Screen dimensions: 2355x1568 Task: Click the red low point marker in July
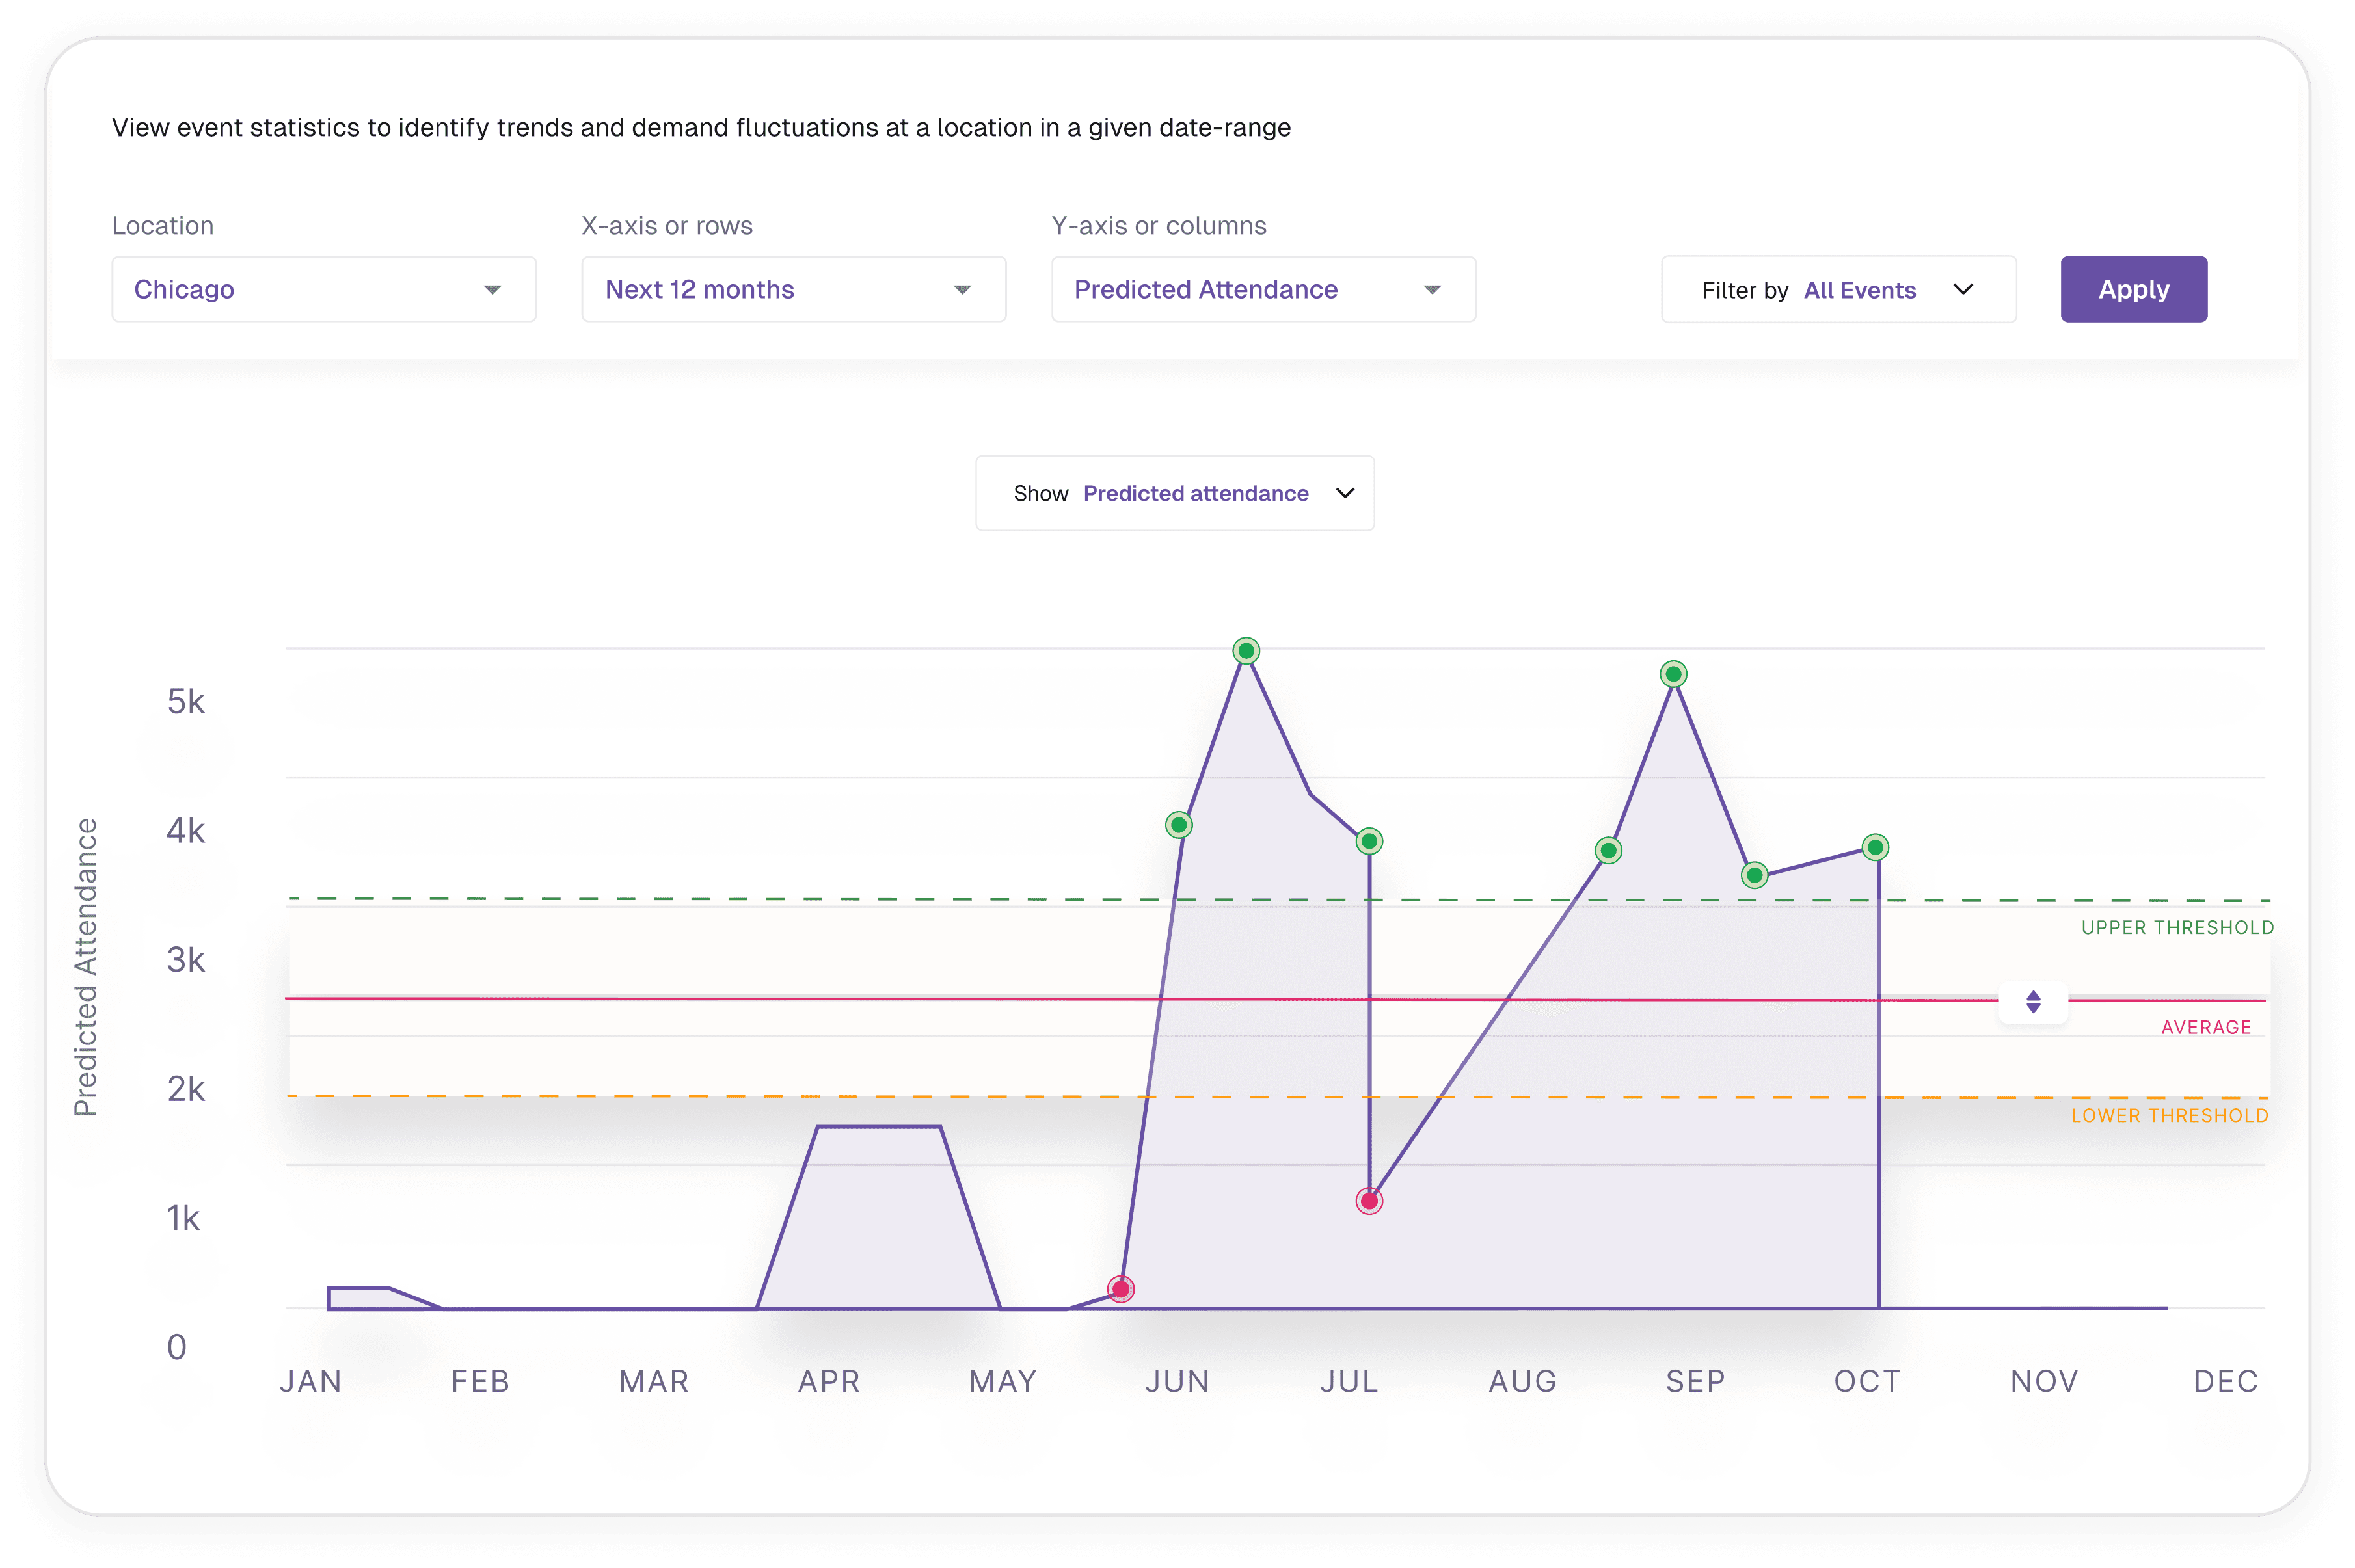(1369, 1201)
